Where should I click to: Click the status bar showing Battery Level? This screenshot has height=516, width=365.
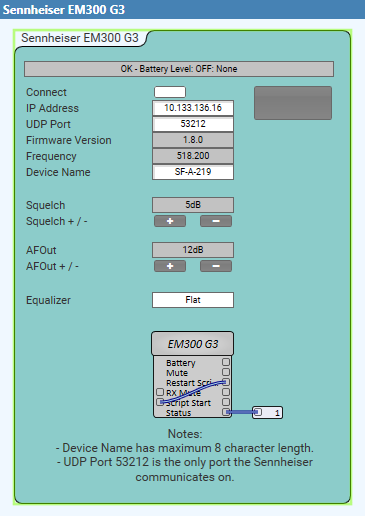[179, 69]
